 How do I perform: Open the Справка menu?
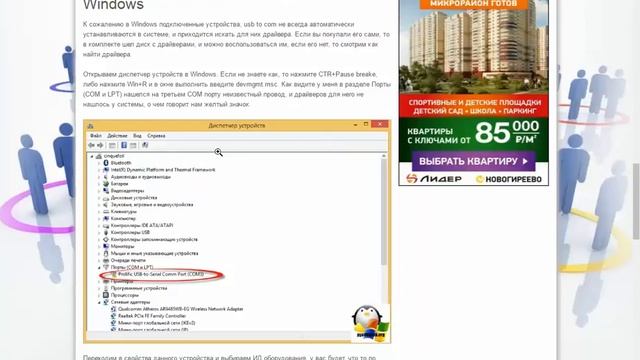pyautogui.click(x=156, y=136)
